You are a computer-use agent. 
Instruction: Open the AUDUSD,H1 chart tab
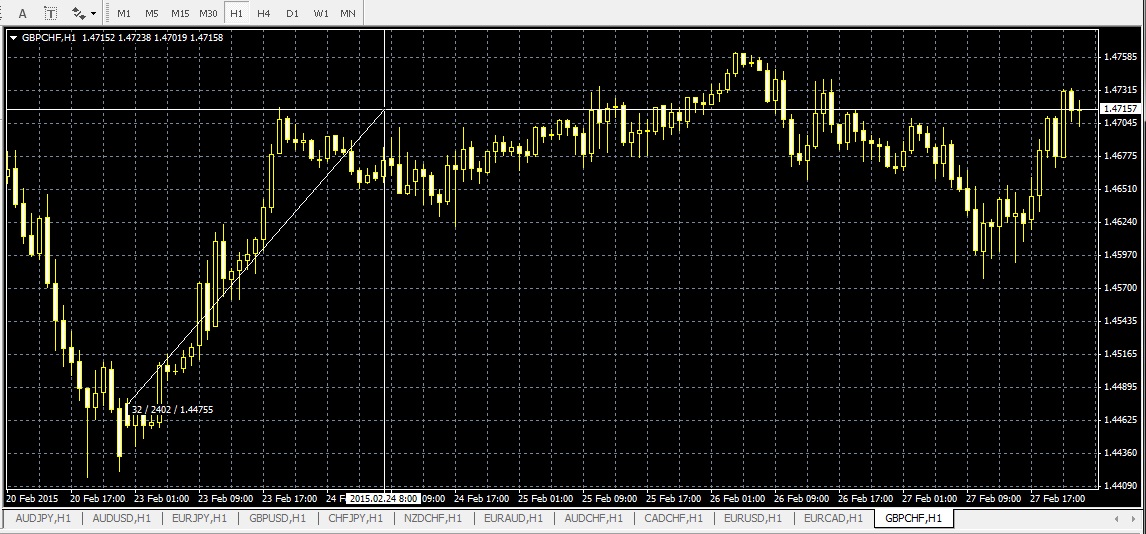[121, 518]
